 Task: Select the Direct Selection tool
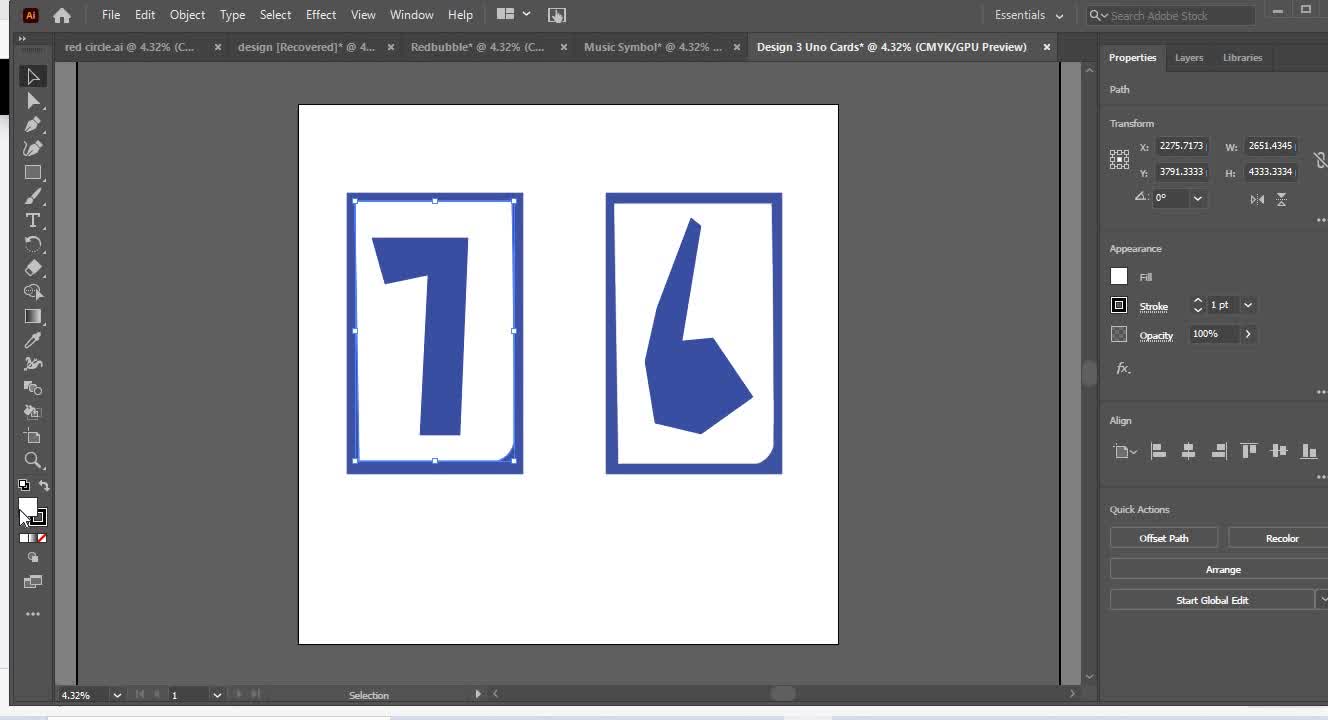click(x=33, y=101)
